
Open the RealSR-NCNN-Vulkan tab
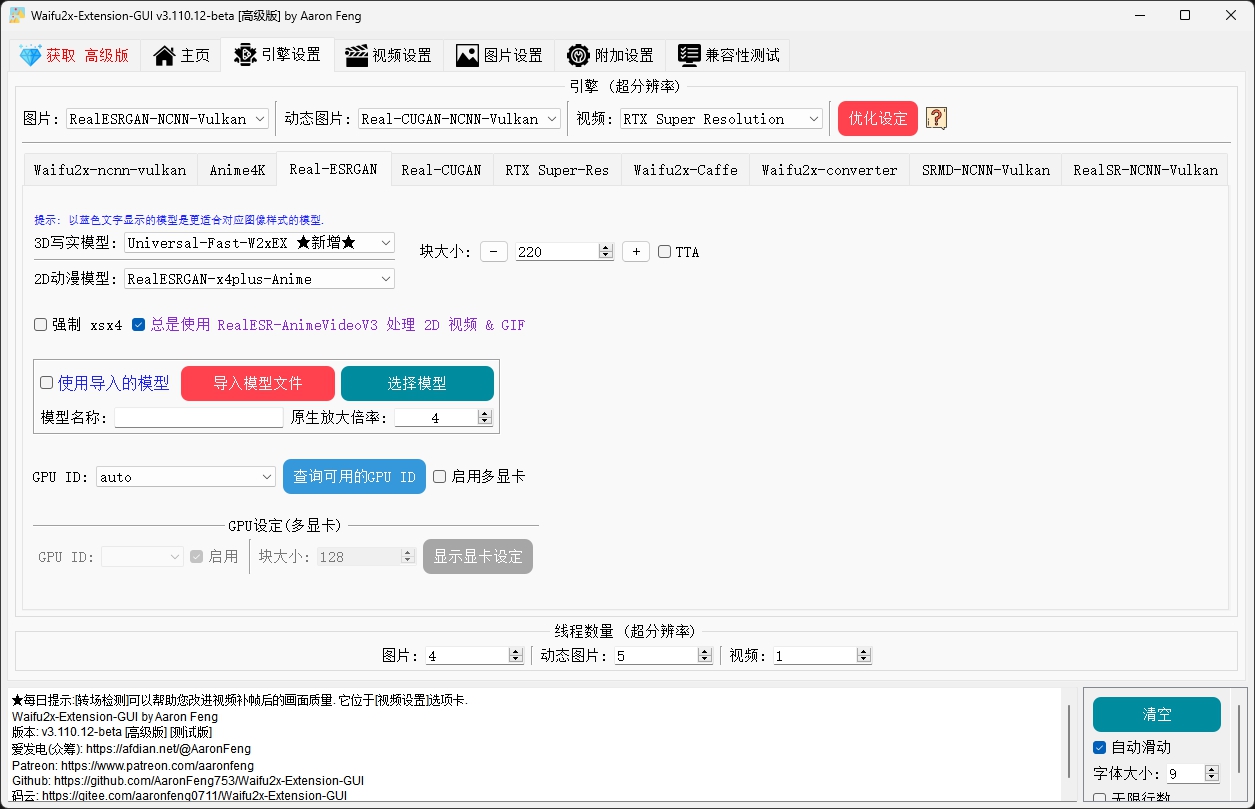1145,170
